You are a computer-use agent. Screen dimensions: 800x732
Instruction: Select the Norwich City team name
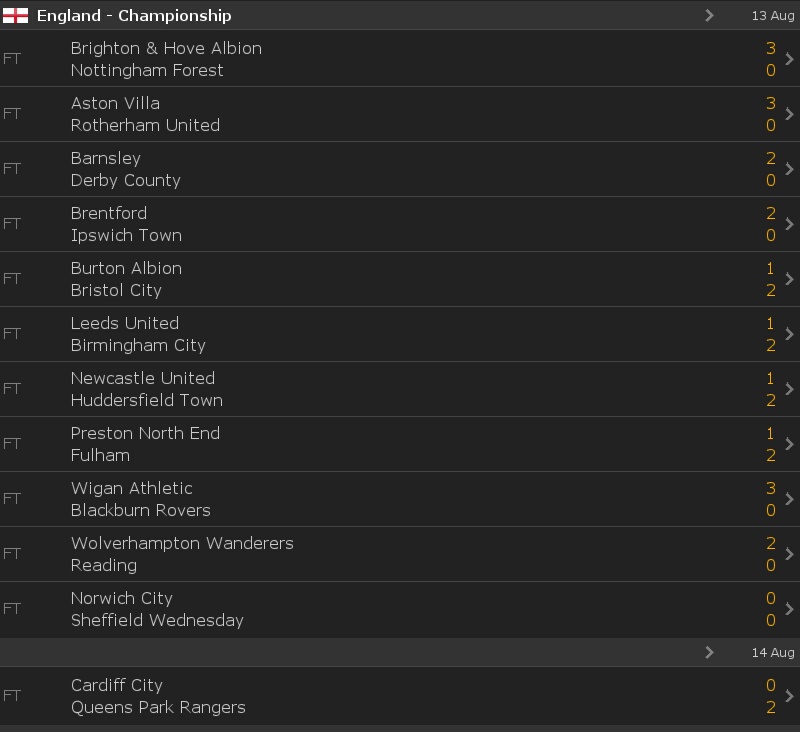(121, 598)
